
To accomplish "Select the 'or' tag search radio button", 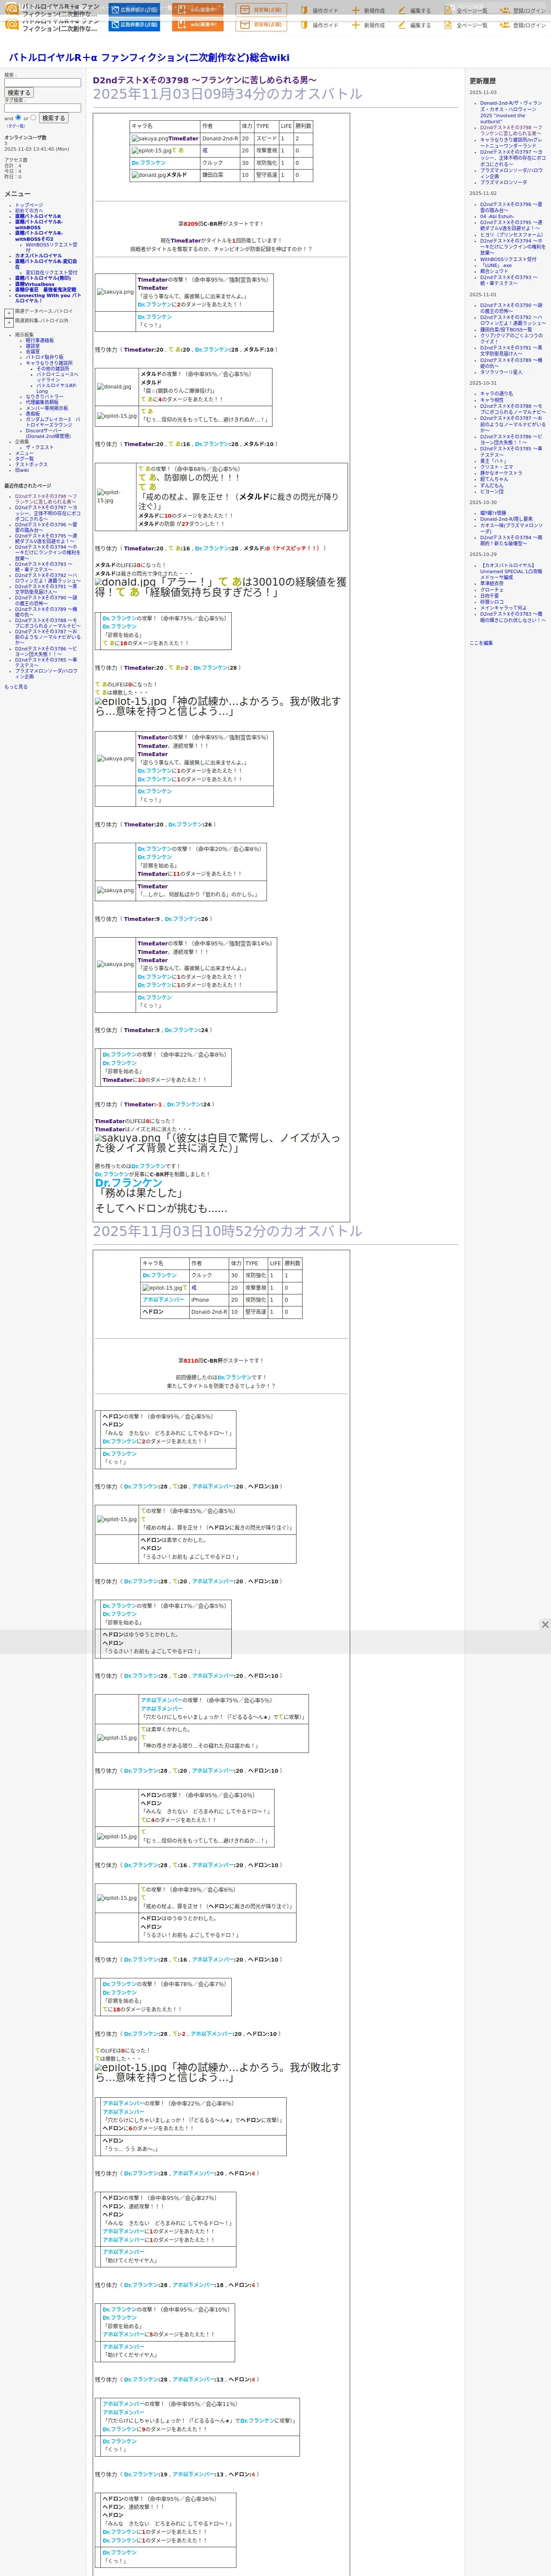I will pyautogui.click(x=33, y=117).
